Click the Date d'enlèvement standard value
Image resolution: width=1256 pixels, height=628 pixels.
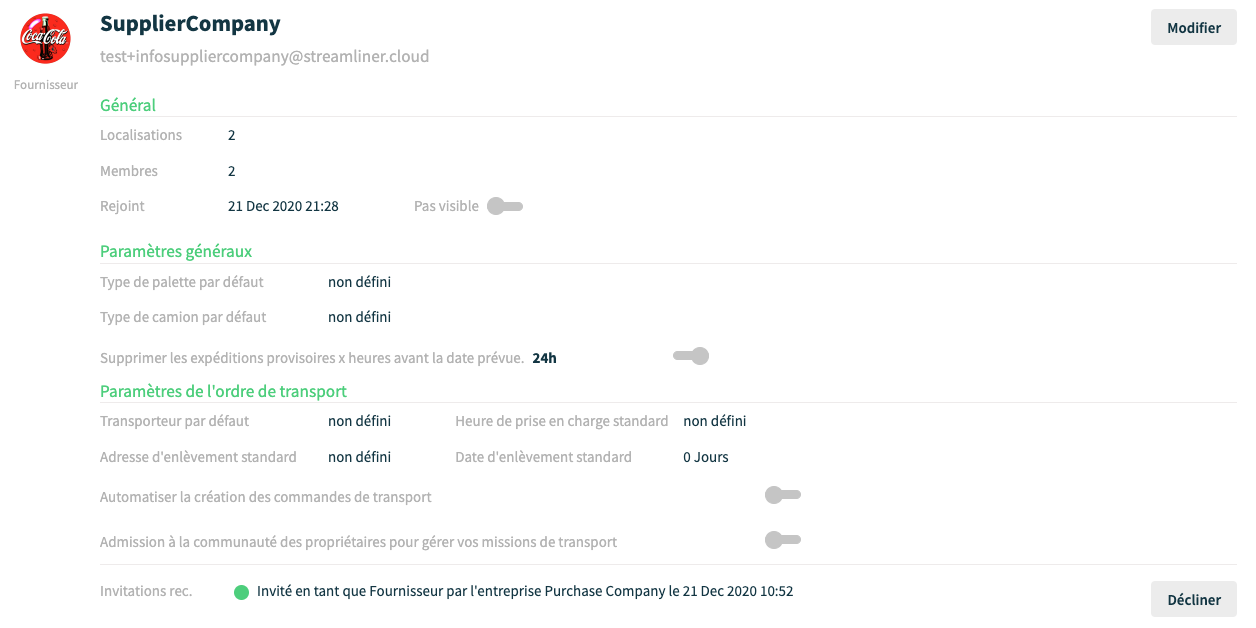[x=706, y=457]
